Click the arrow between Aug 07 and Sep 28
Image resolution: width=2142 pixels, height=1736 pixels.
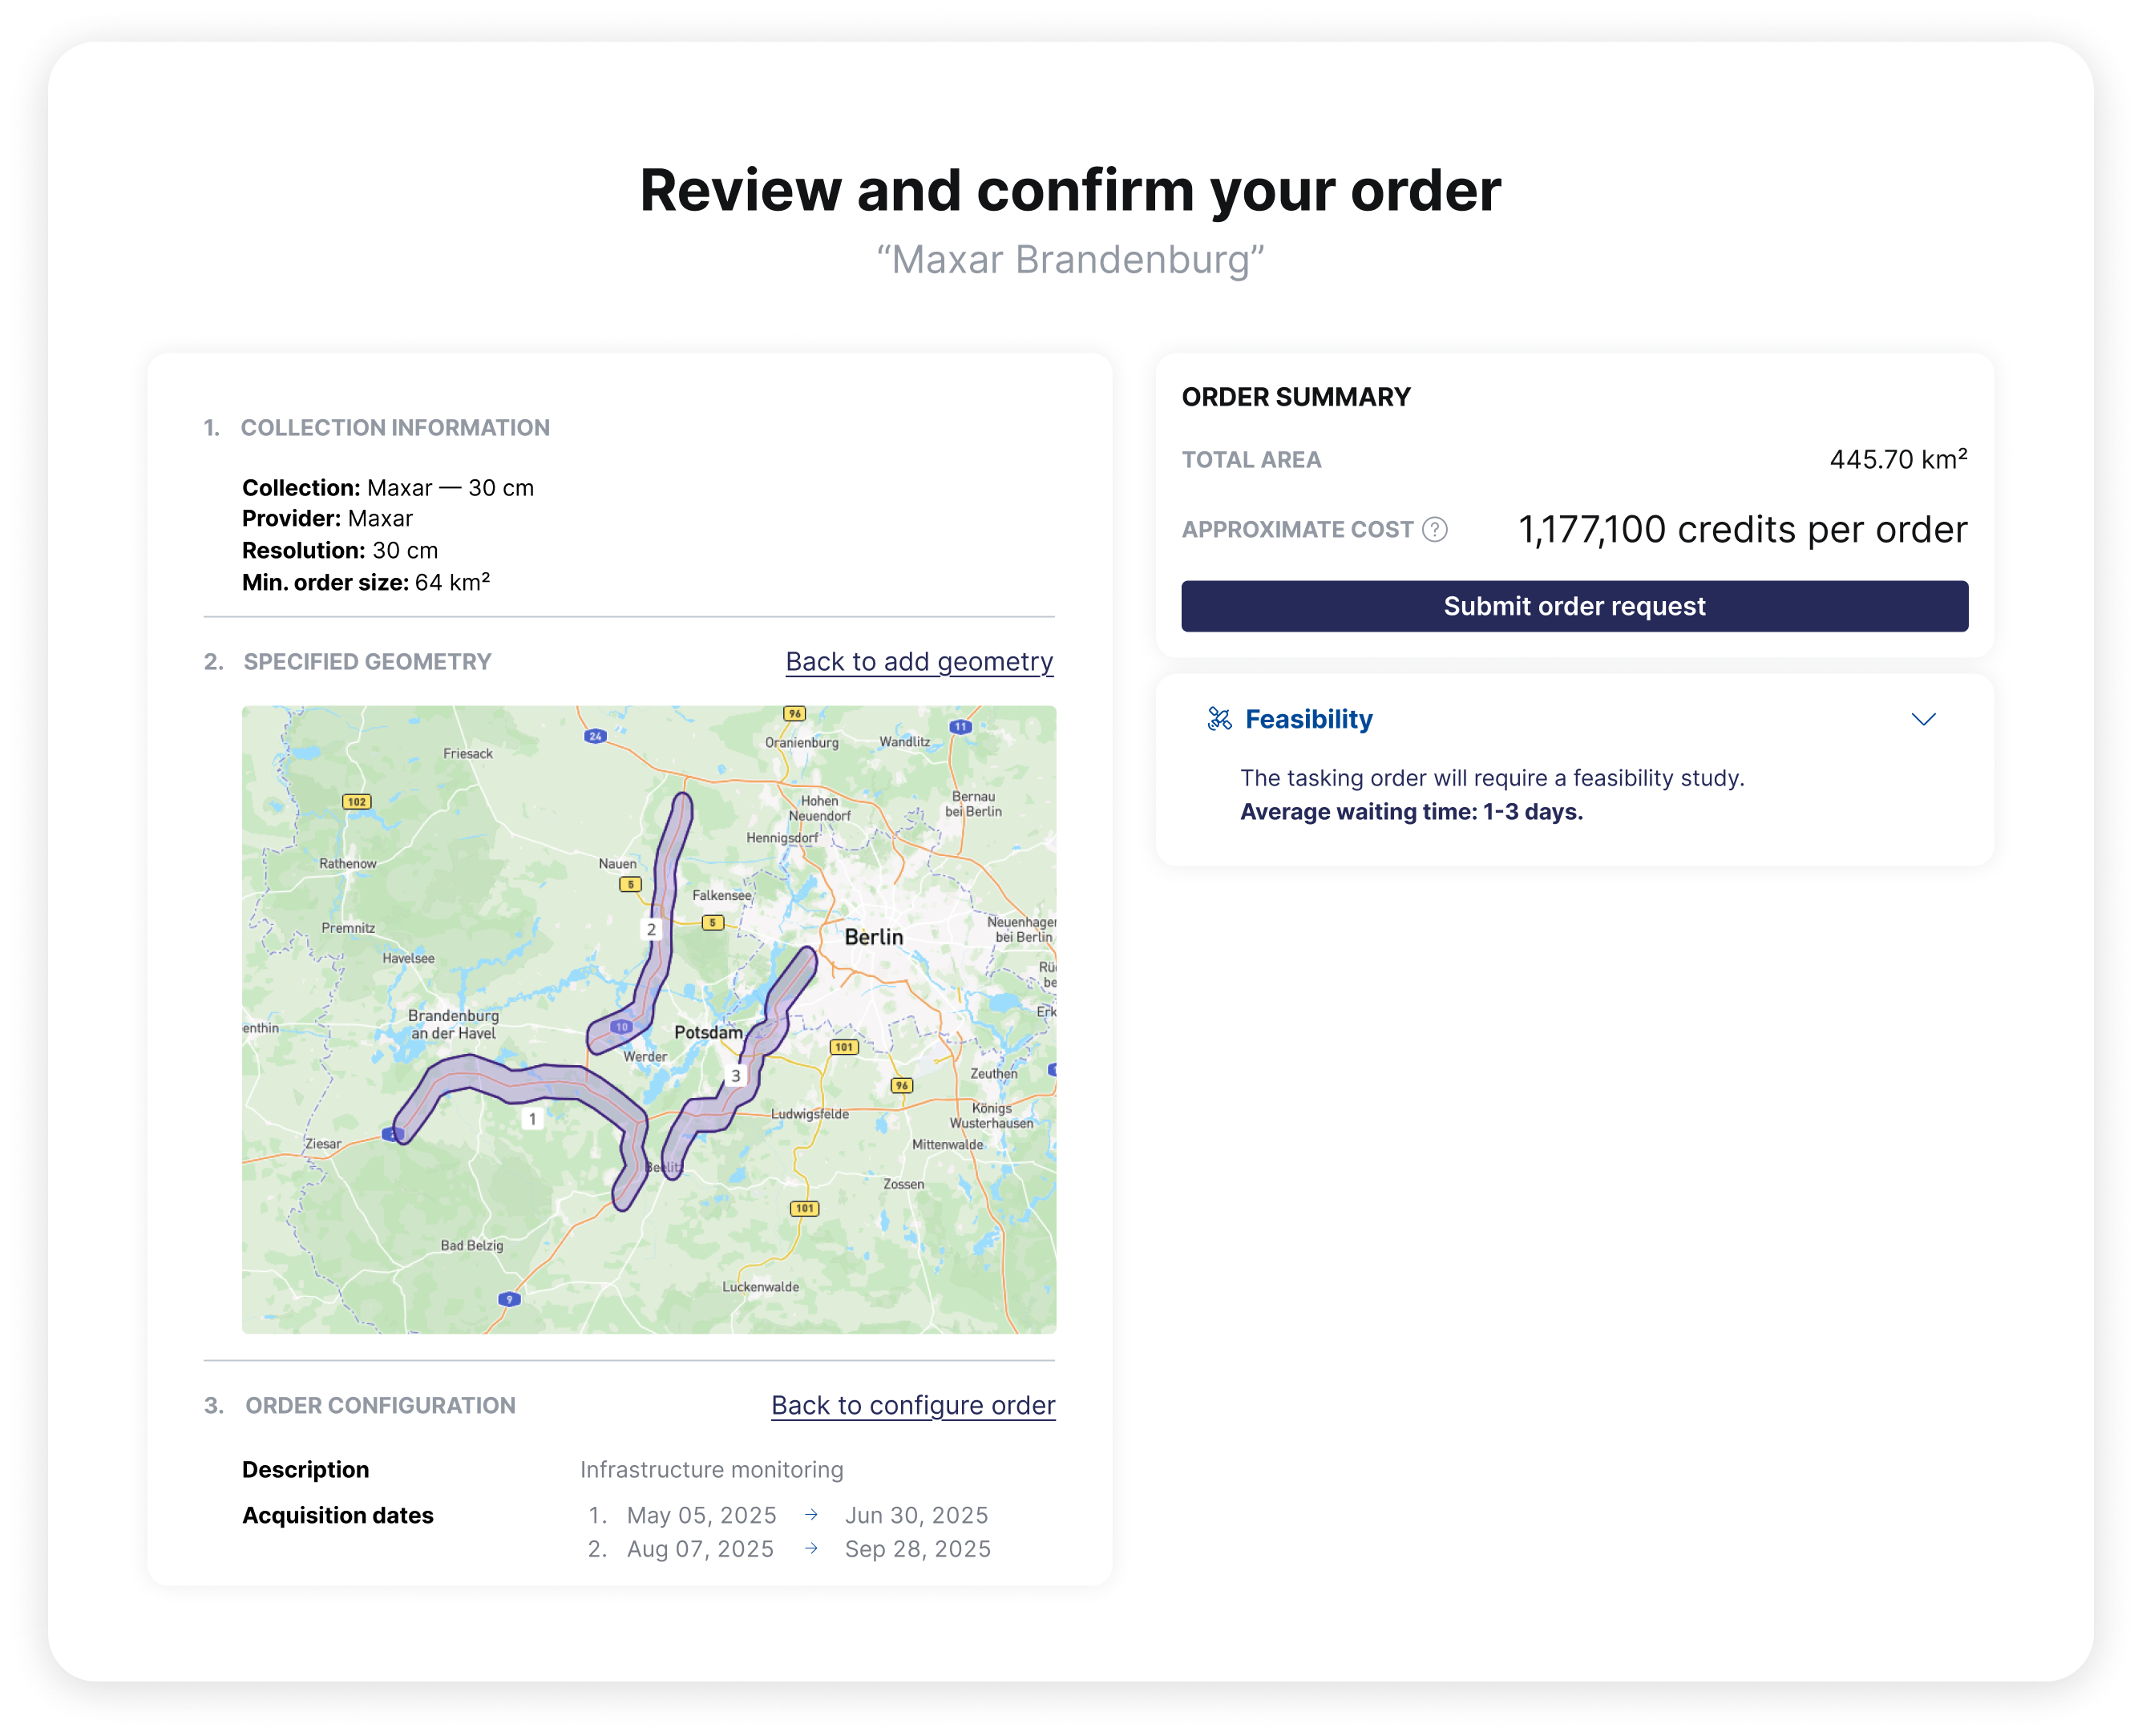[812, 1548]
